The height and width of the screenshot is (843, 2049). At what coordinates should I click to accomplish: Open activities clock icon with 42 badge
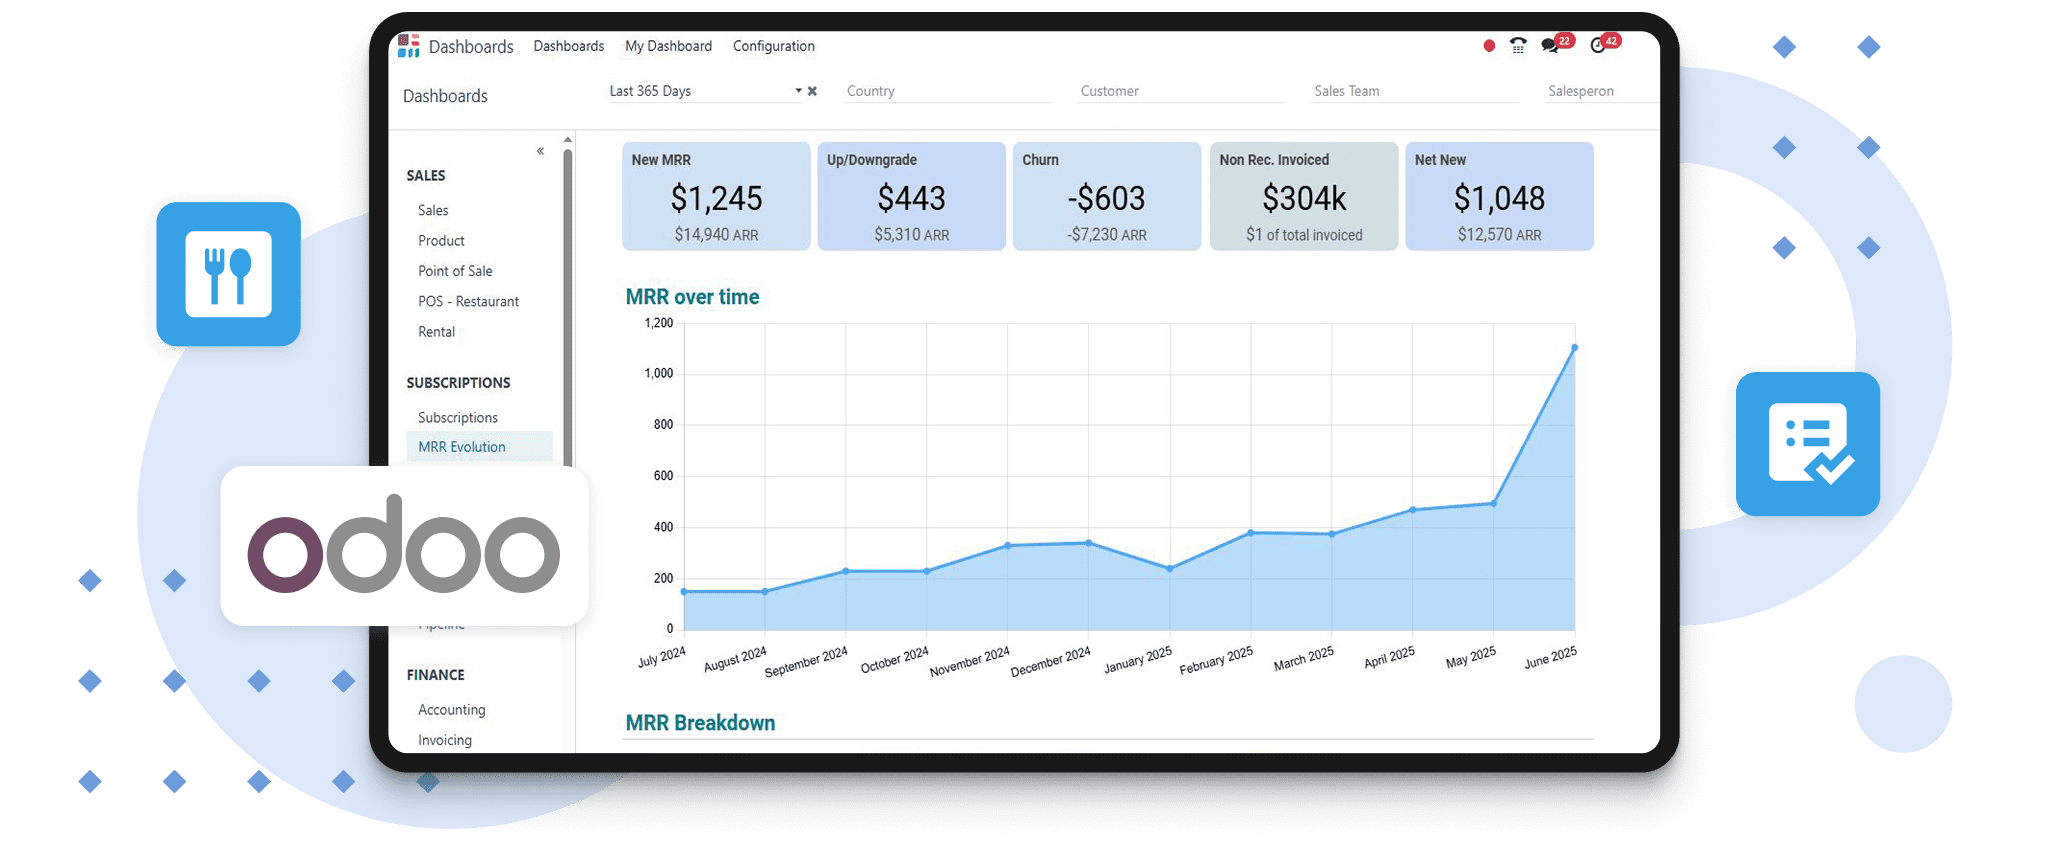tap(1599, 46)
